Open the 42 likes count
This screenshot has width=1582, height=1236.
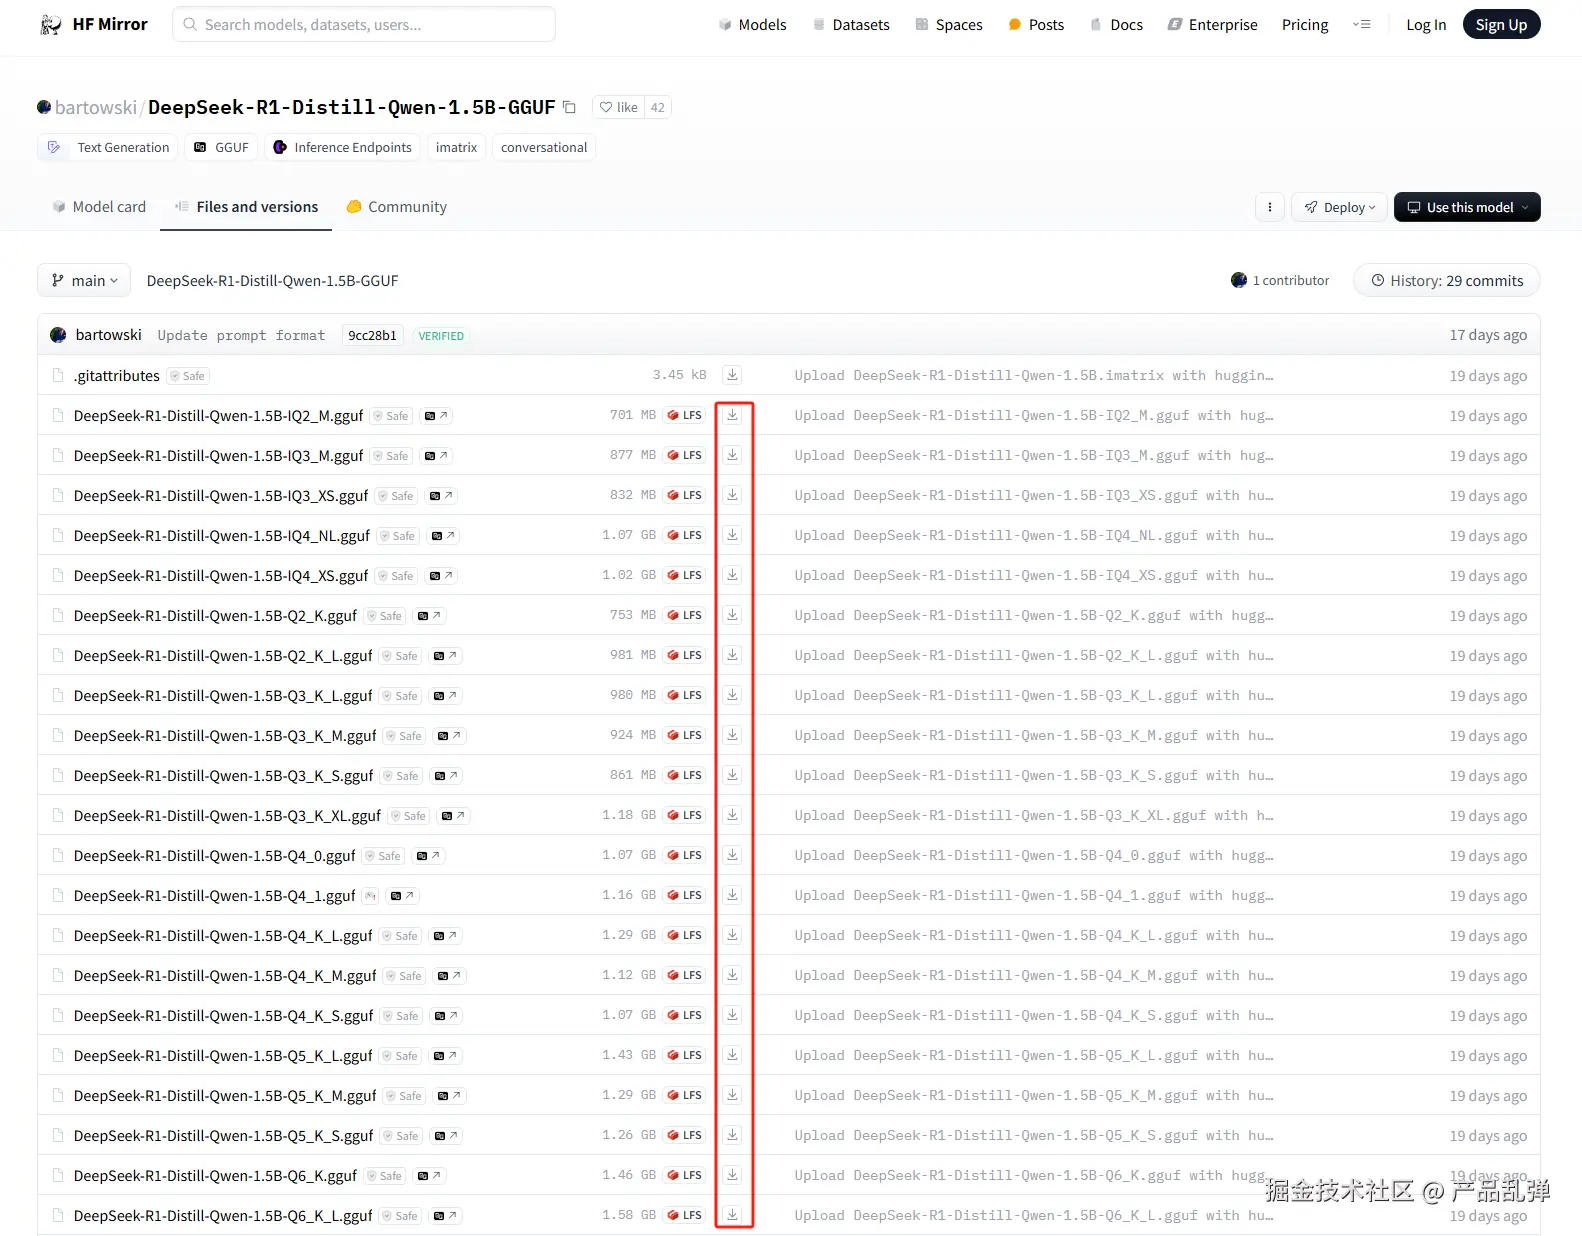pyautogui.click(x=657, y=107)
